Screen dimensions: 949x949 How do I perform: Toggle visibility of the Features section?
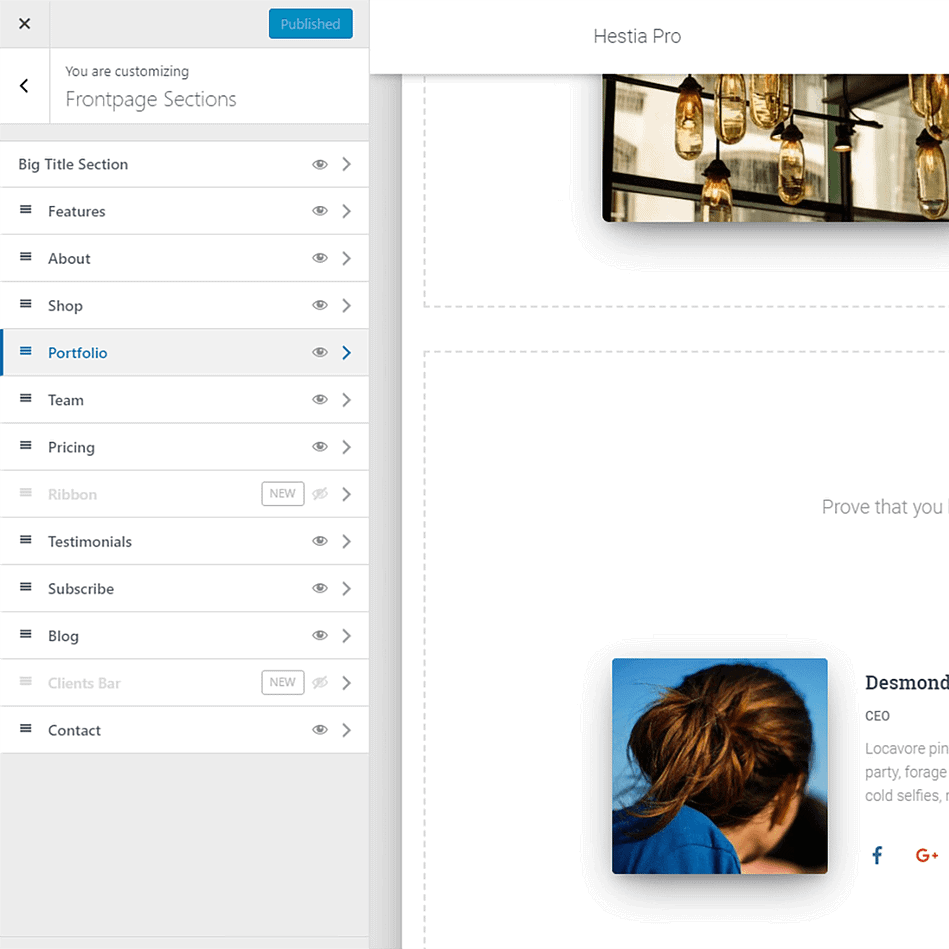[320, 211]
